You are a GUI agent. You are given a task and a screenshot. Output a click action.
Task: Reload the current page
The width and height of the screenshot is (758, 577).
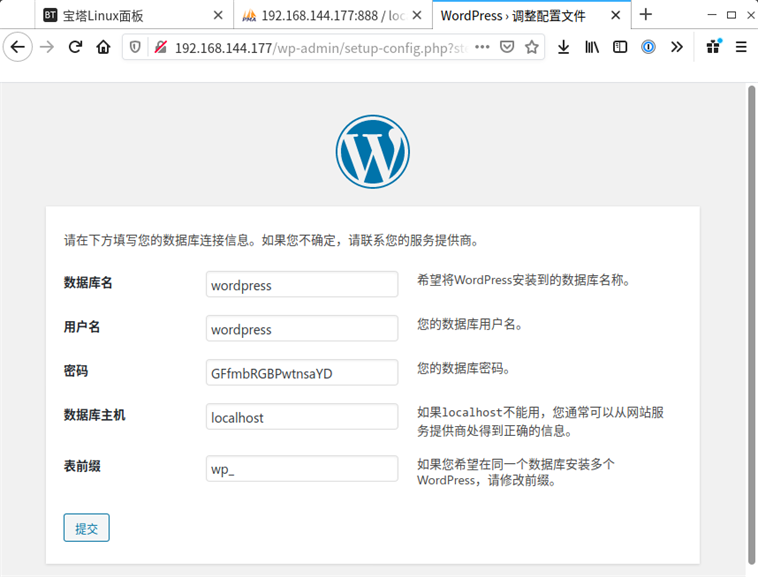[75, 47]
